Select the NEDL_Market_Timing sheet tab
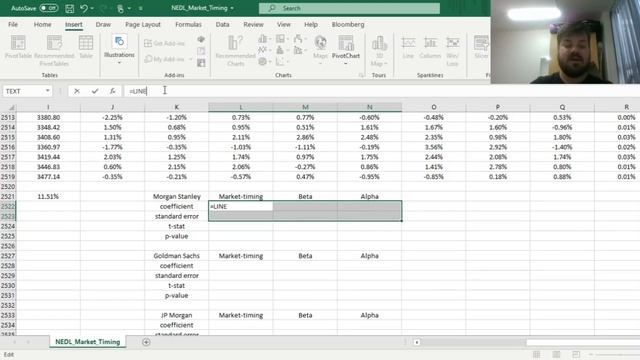This screenshot has height=360, width=640. [x=87, y=342]
